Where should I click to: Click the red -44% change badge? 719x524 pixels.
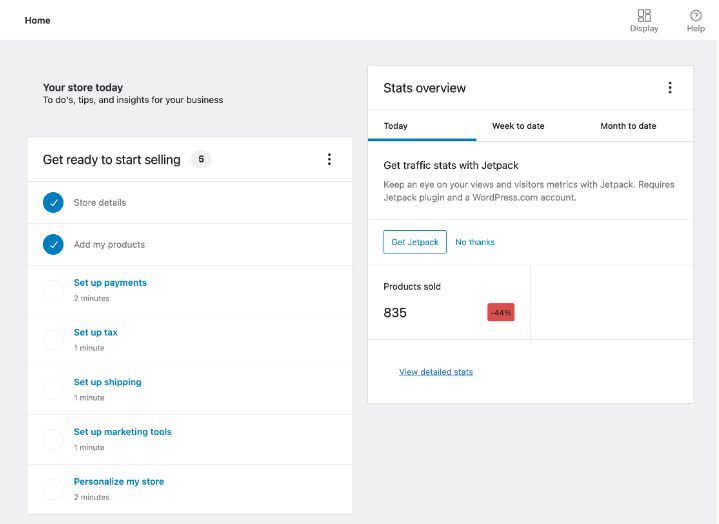pos(501,313)
